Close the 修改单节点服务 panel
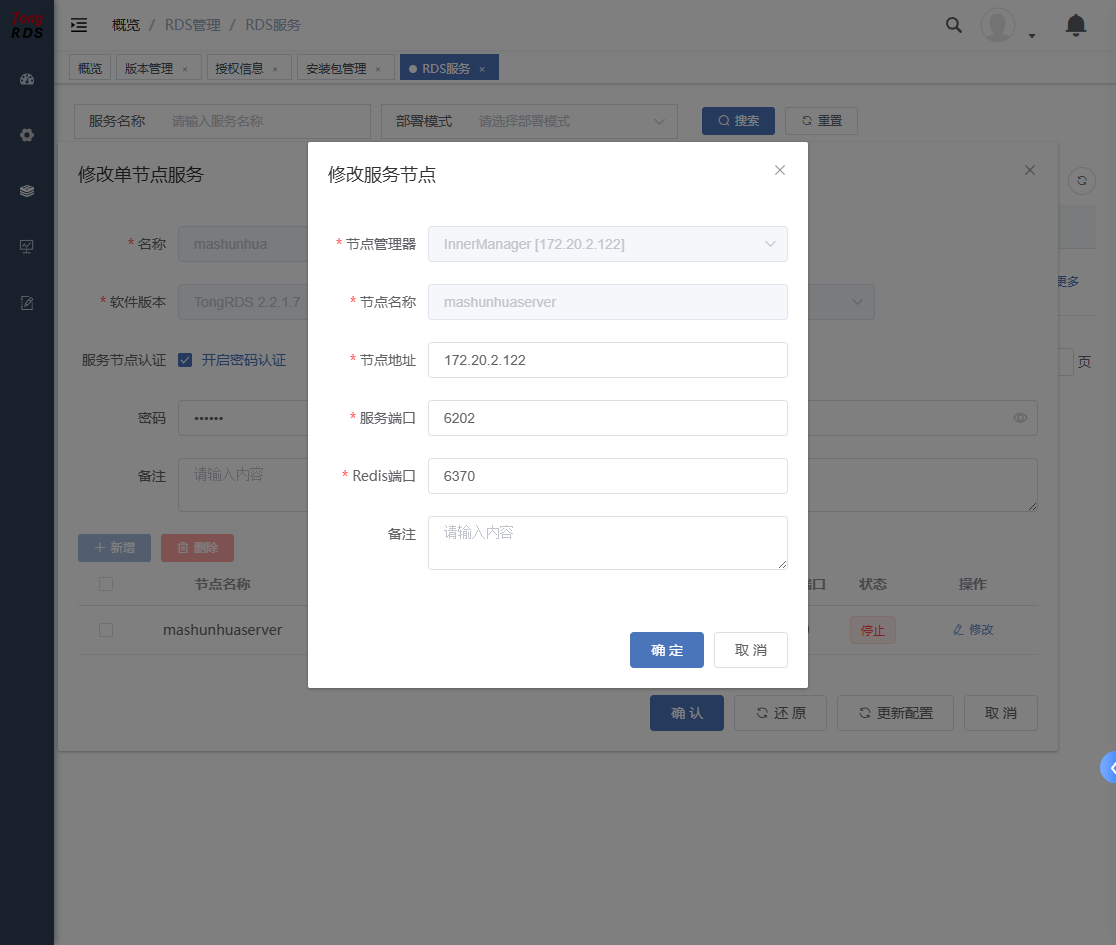Image resolution: width=1116 pixels, height=945 pixels. coord(1030,170)
